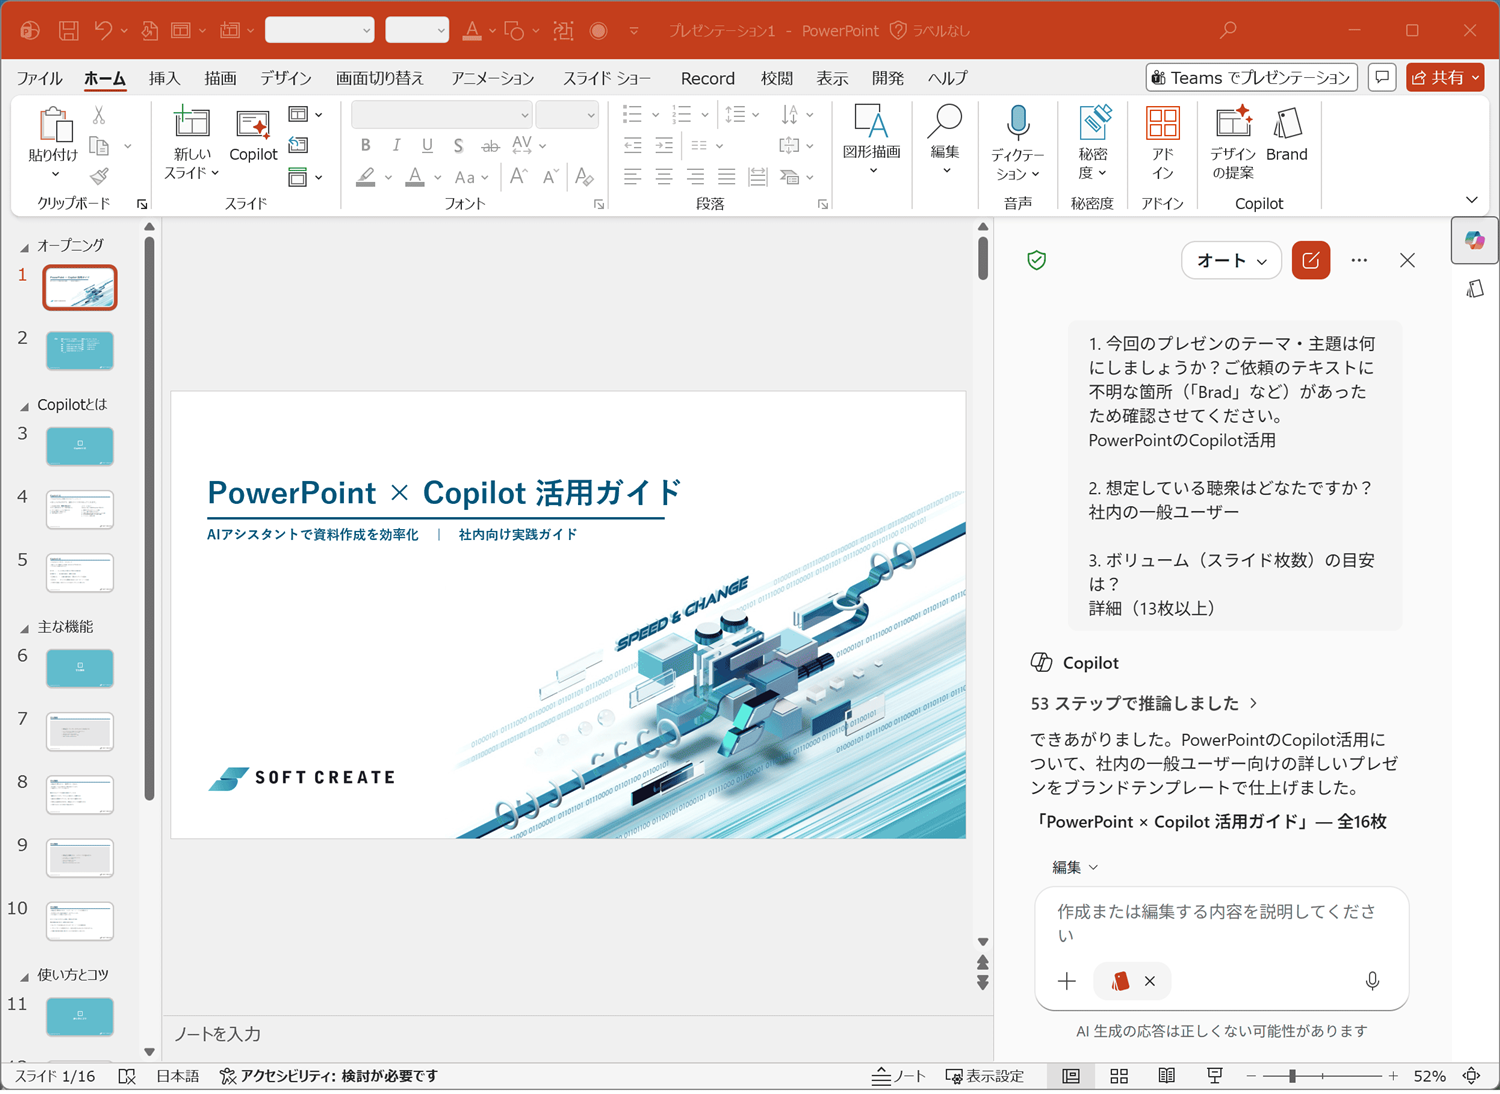Viewport: 1500px width, 1094px height.
Task: Click the spell check icon in status bar
Action: click(127, 1076)
